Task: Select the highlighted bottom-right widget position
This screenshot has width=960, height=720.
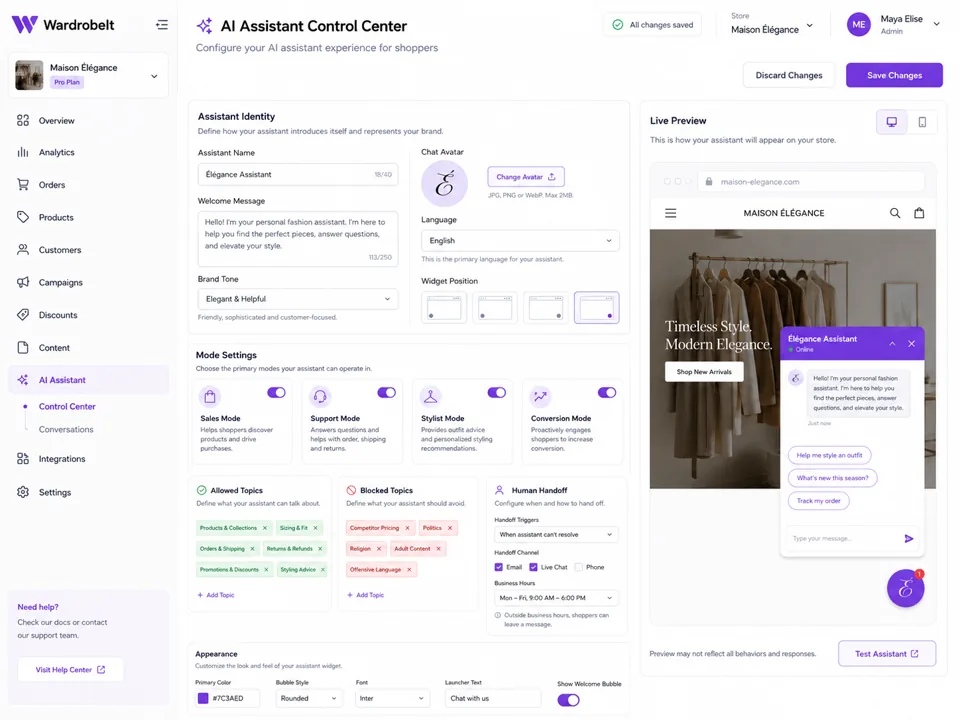Action: pyautogui.click(x=596, y=307)
